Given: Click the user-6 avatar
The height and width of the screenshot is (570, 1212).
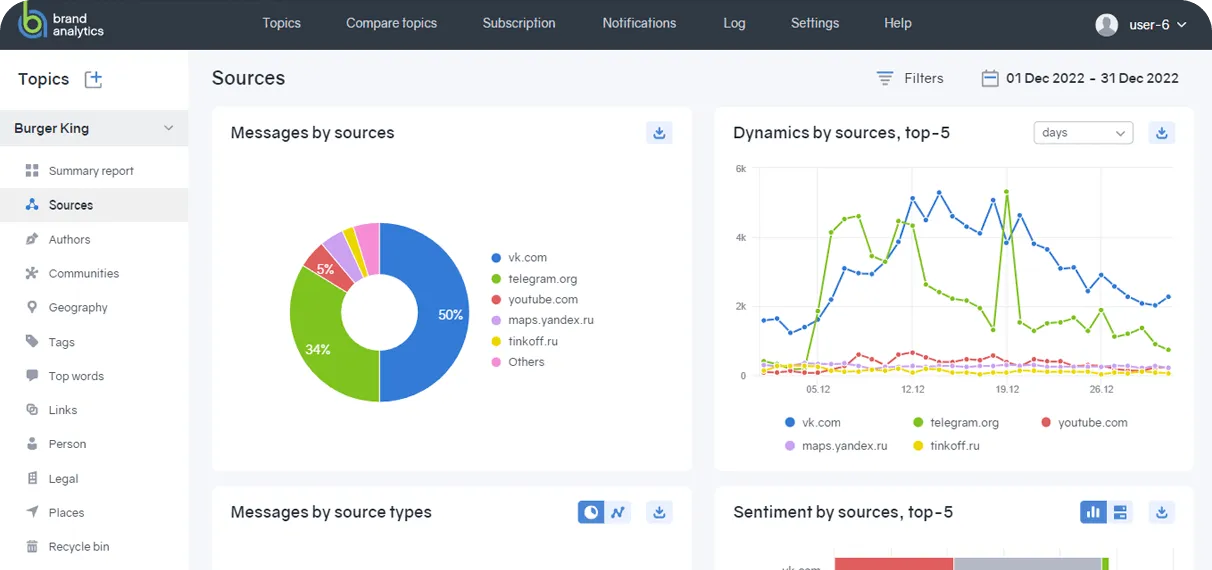Looking at the screenshot, I should pos(1106,24).
